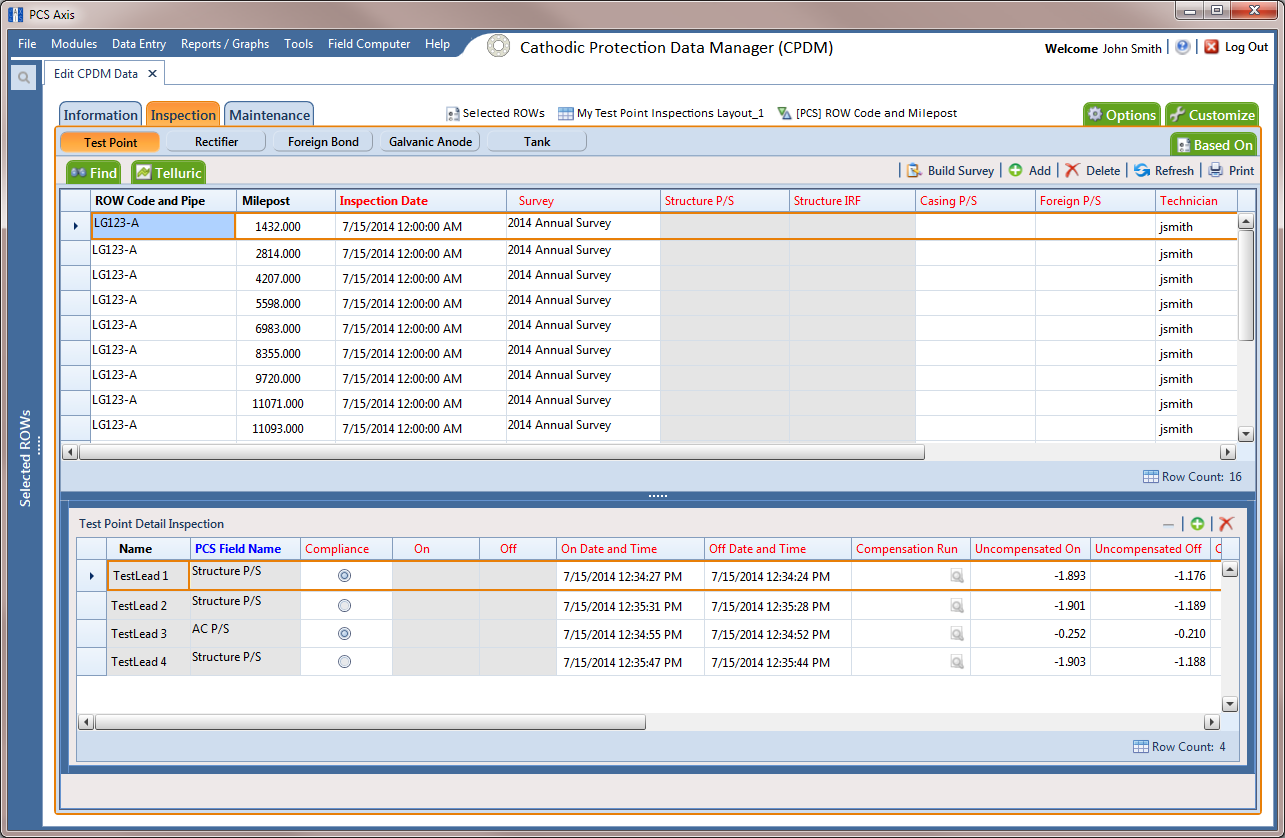Screen dimensions: 1285x838
Task: Open Compensation Run lookup for TestLead 2
Action: pos(957,606)
